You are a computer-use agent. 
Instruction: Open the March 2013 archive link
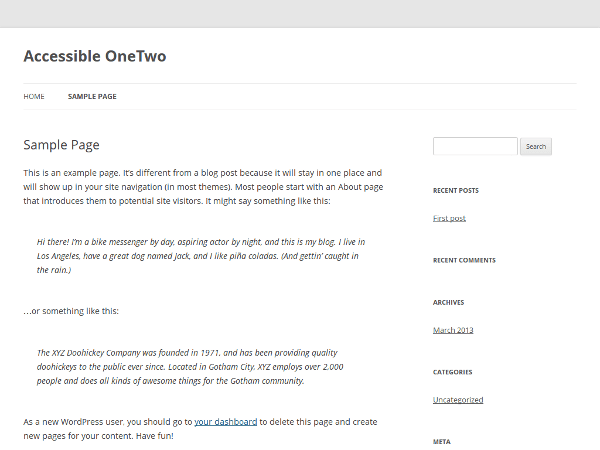[453, 330]
